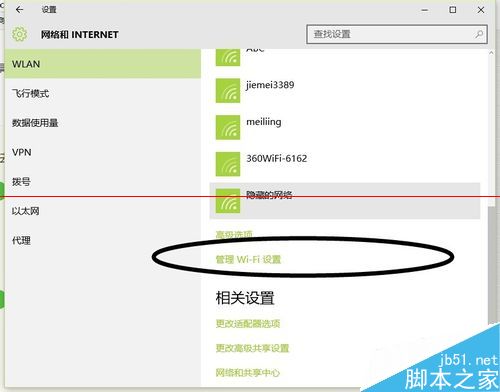The image size is (500, 392).
Task: Focus the 查找设置 search field
Action: [397, 34]
